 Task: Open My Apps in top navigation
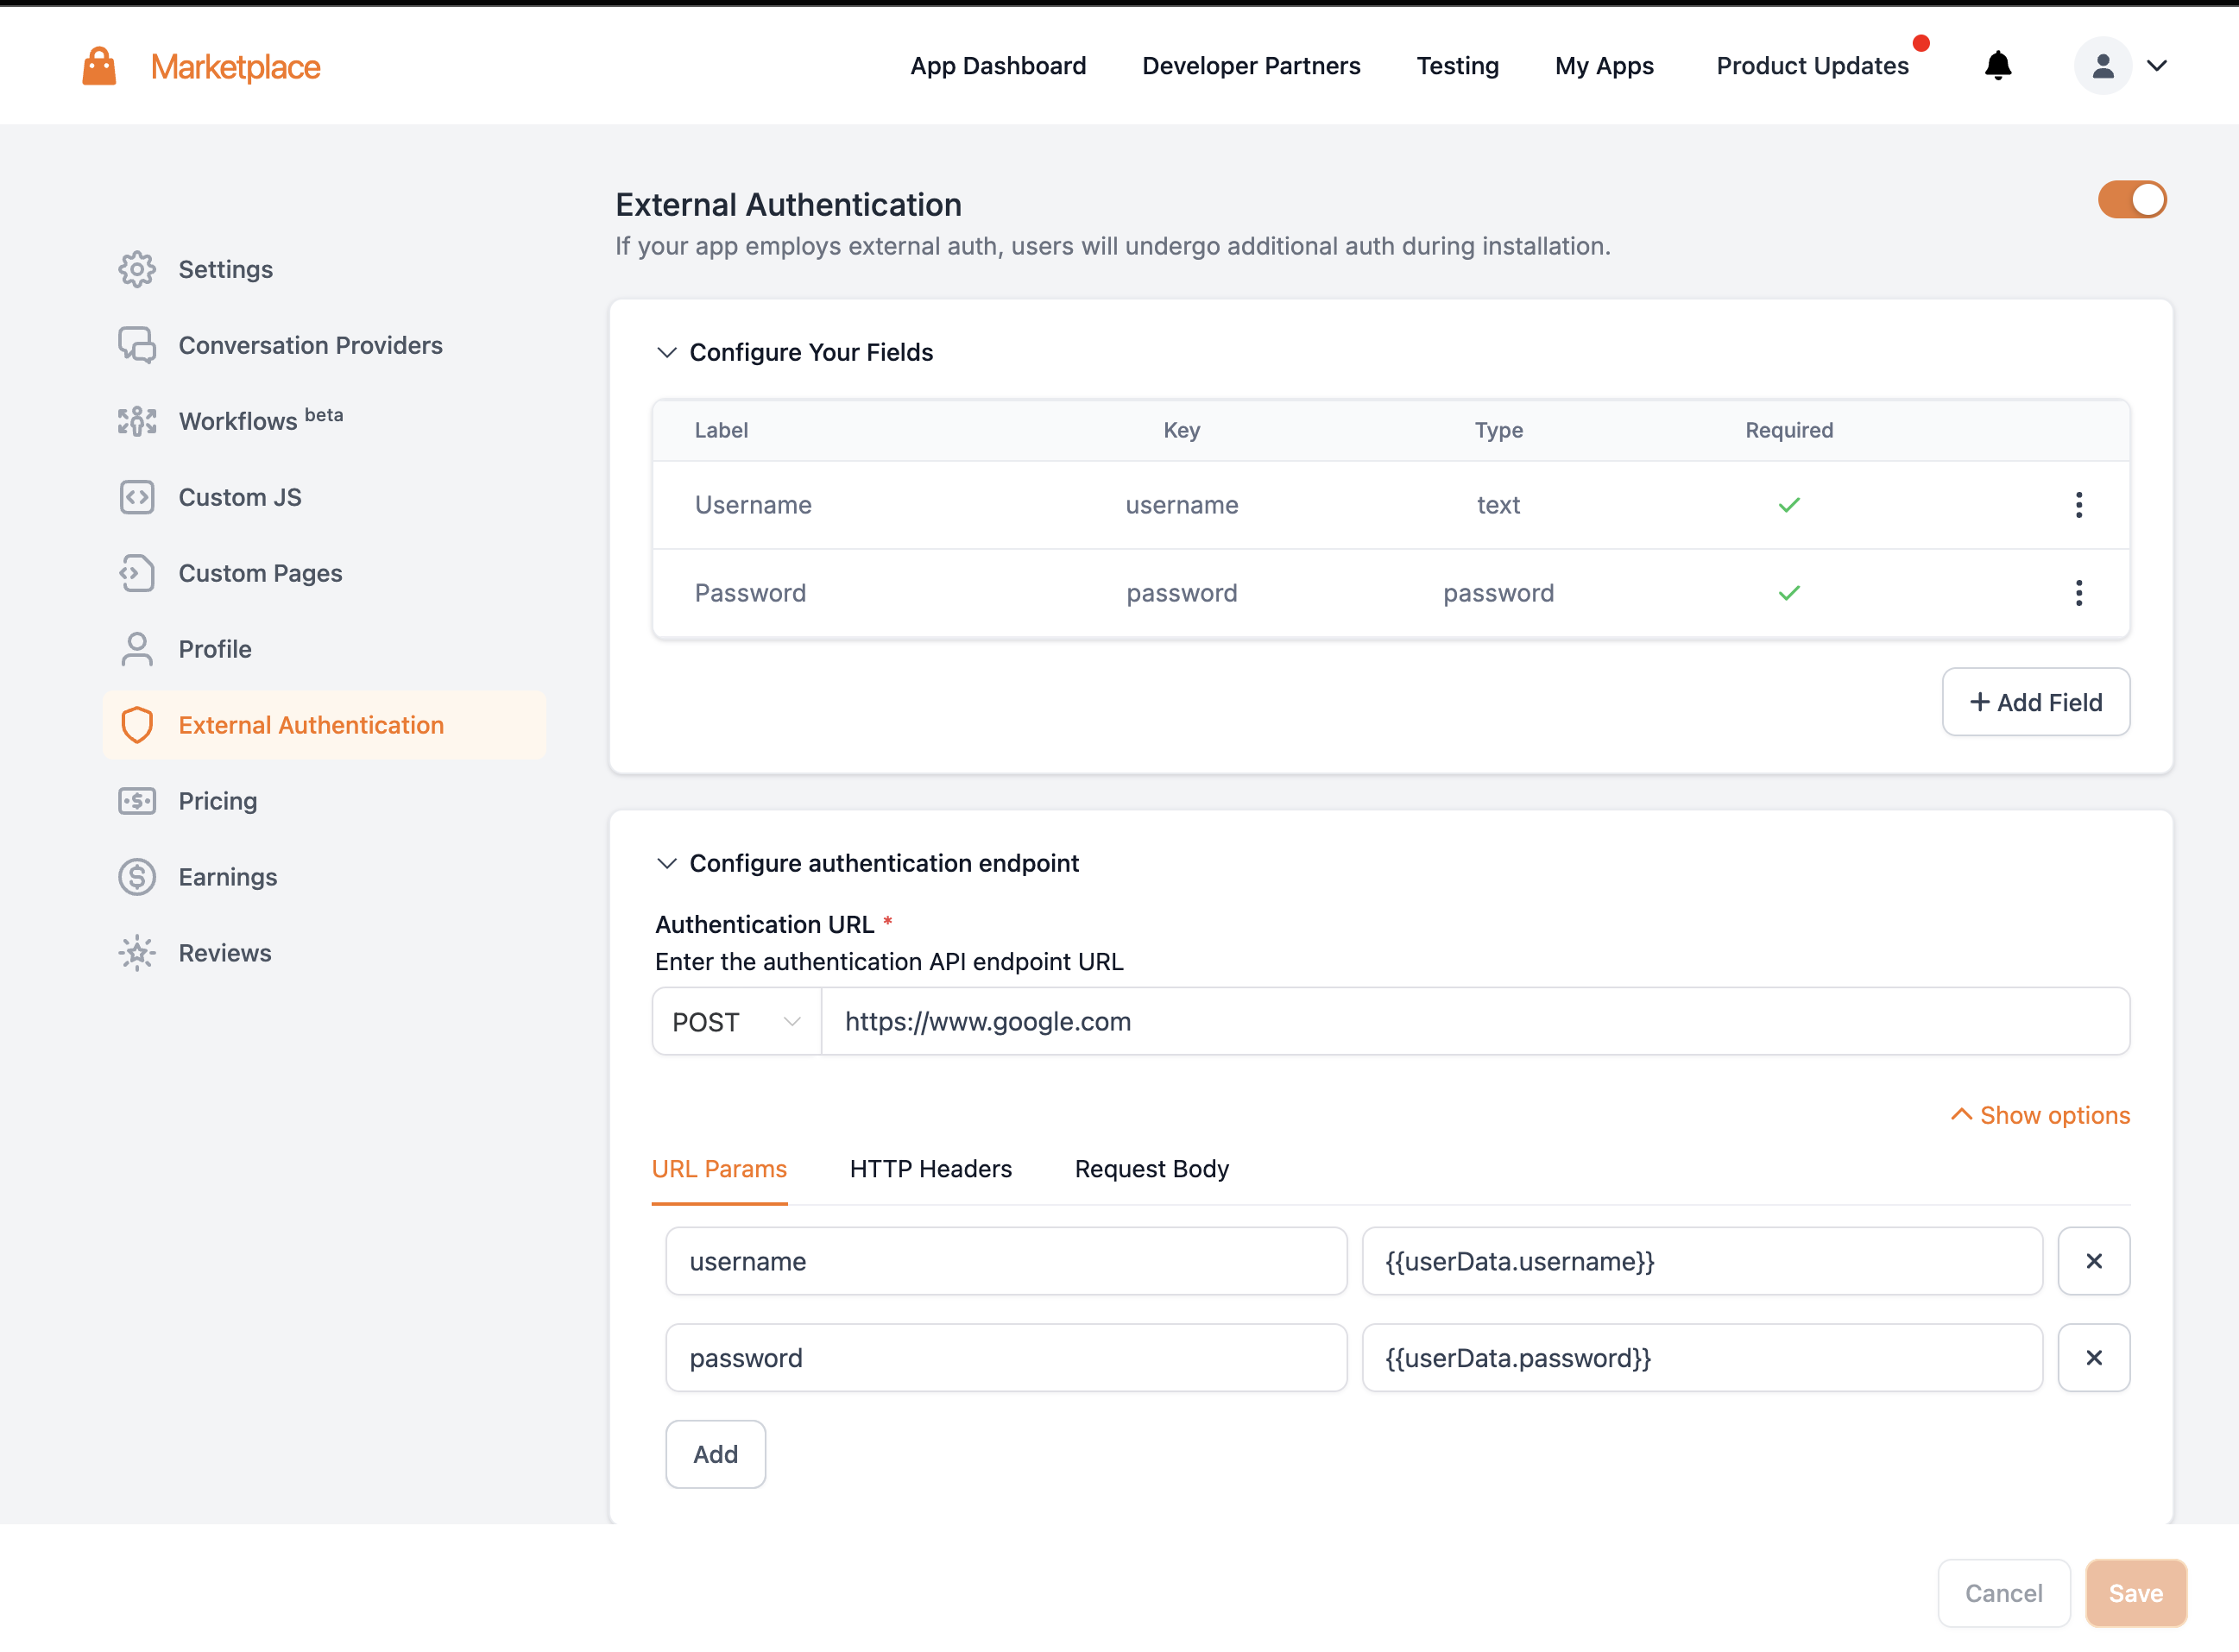point(1604,66)
